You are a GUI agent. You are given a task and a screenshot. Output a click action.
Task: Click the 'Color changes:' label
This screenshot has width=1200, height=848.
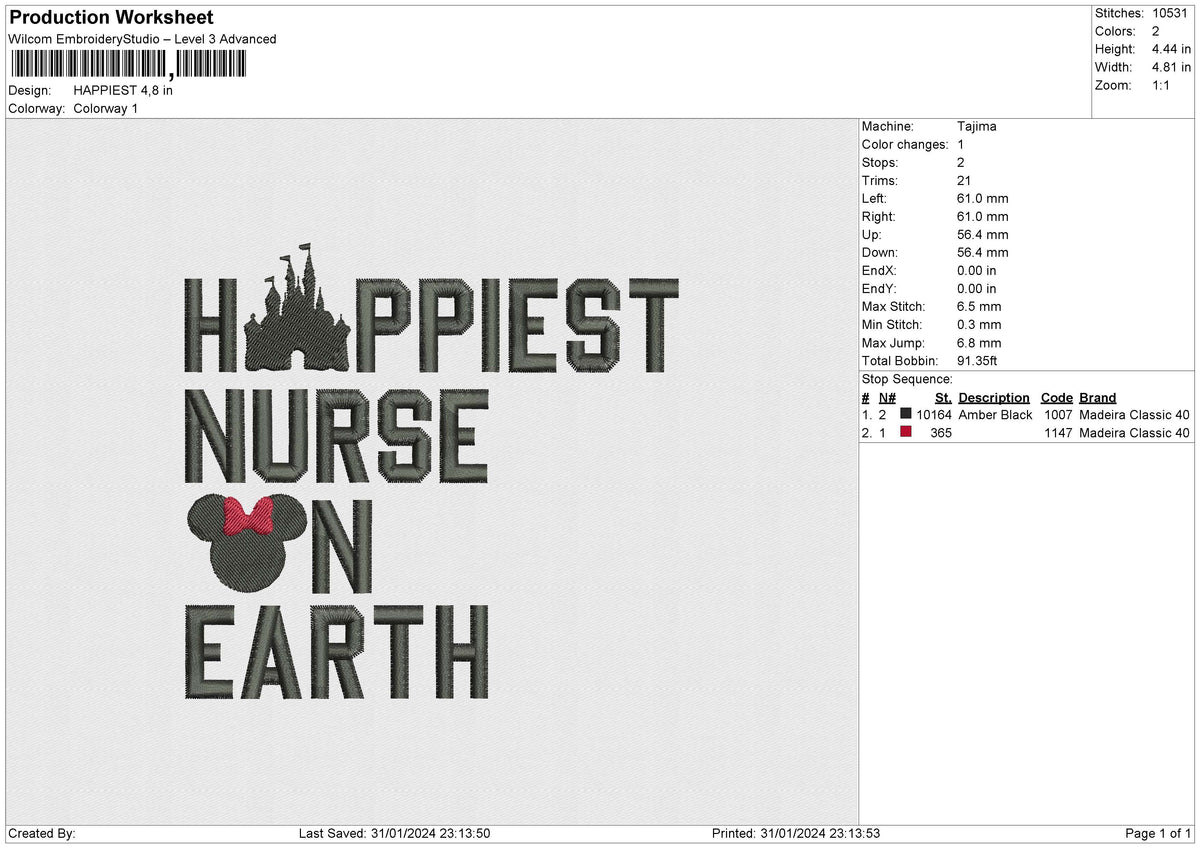tap(905, 144)
